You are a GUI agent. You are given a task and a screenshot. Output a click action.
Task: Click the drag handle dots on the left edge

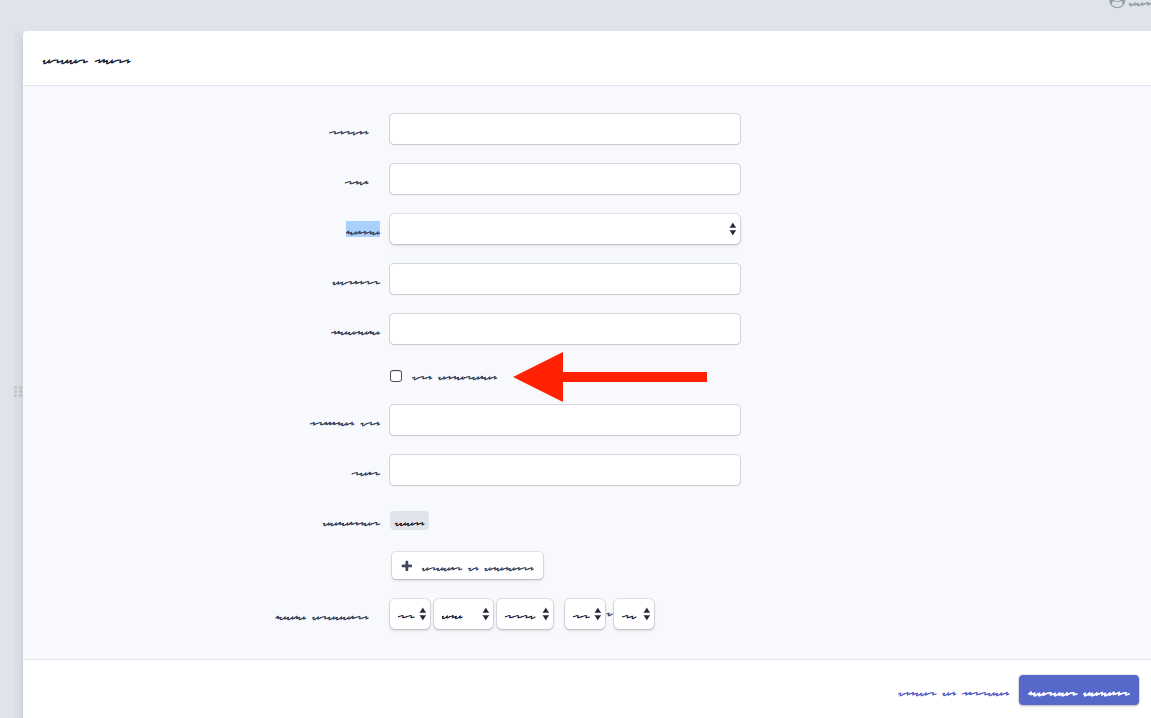(x=17, y=392)
